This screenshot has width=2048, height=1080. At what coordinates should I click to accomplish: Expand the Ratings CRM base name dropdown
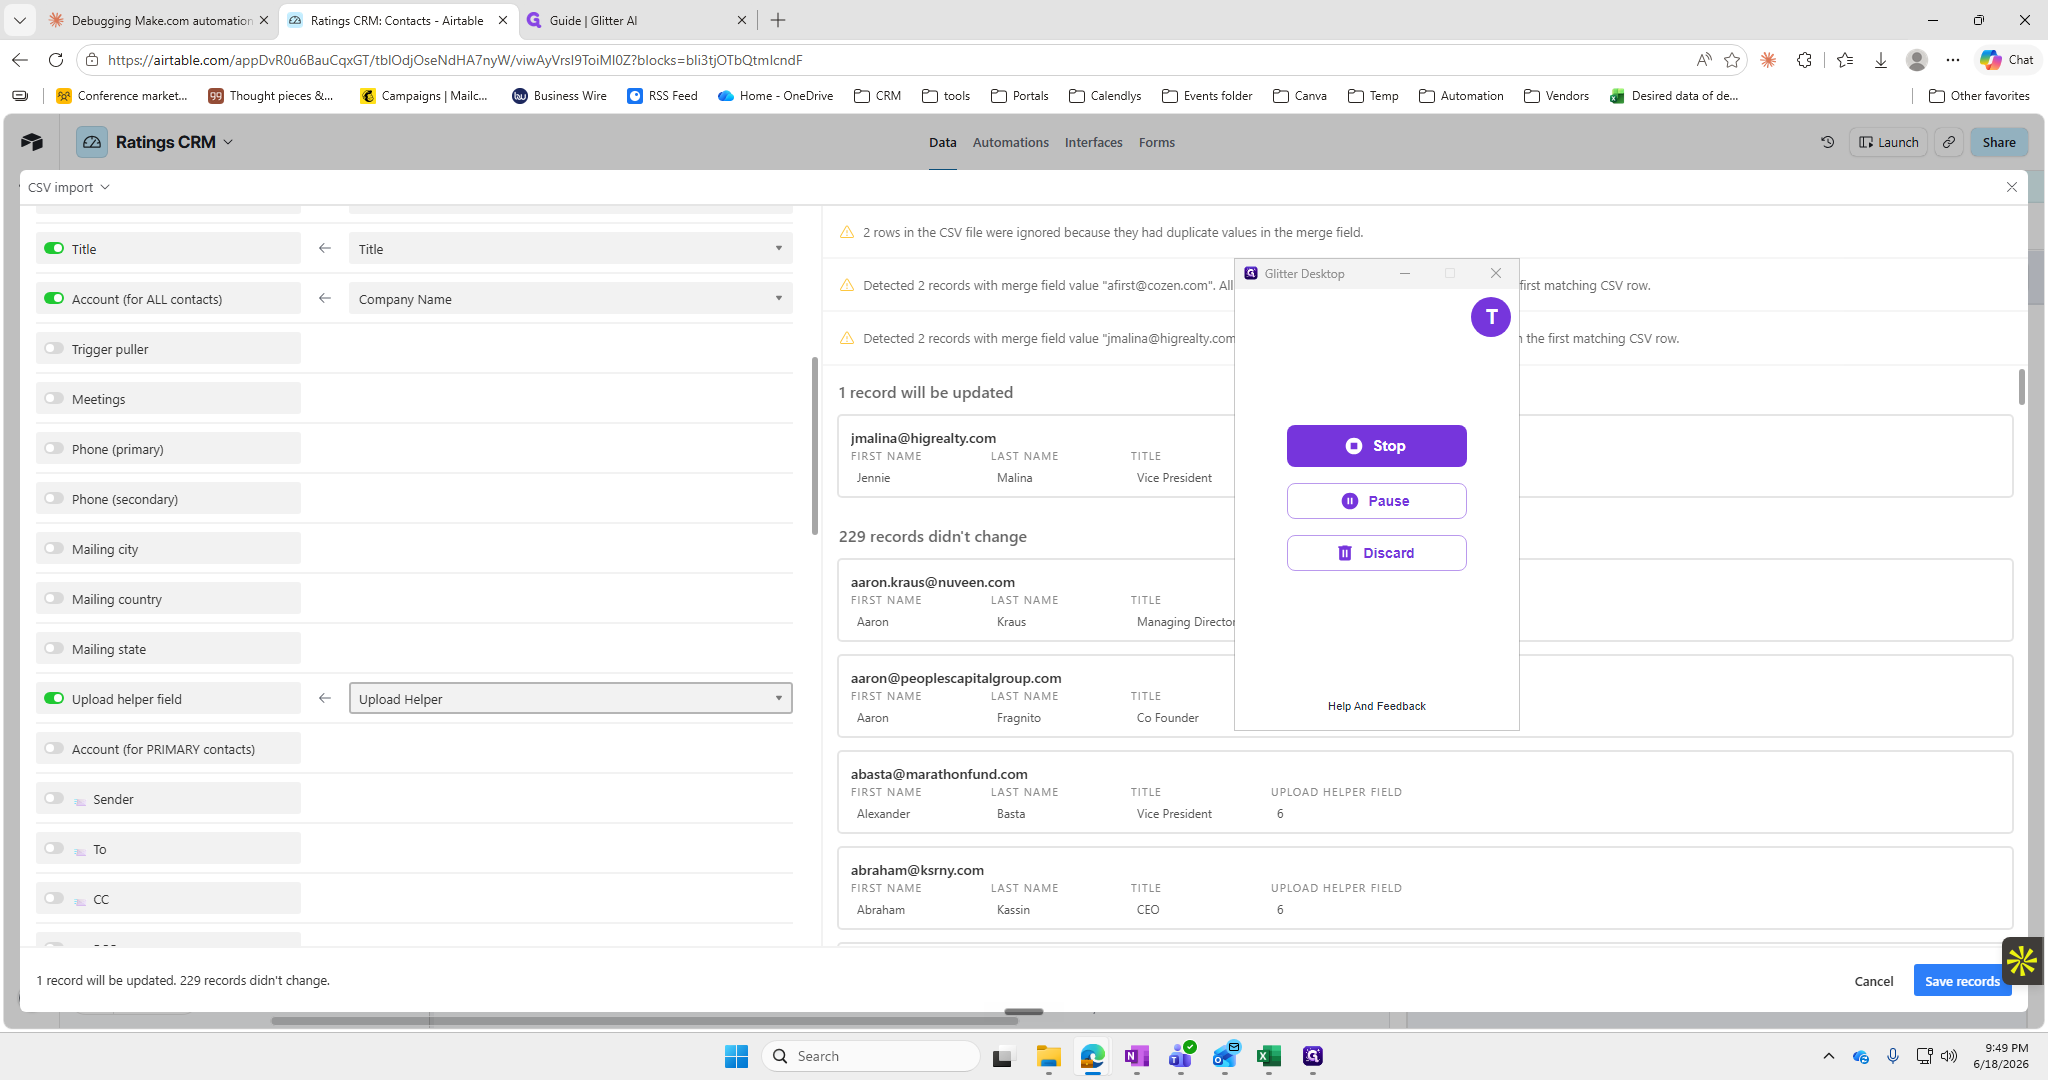point(228,142)
